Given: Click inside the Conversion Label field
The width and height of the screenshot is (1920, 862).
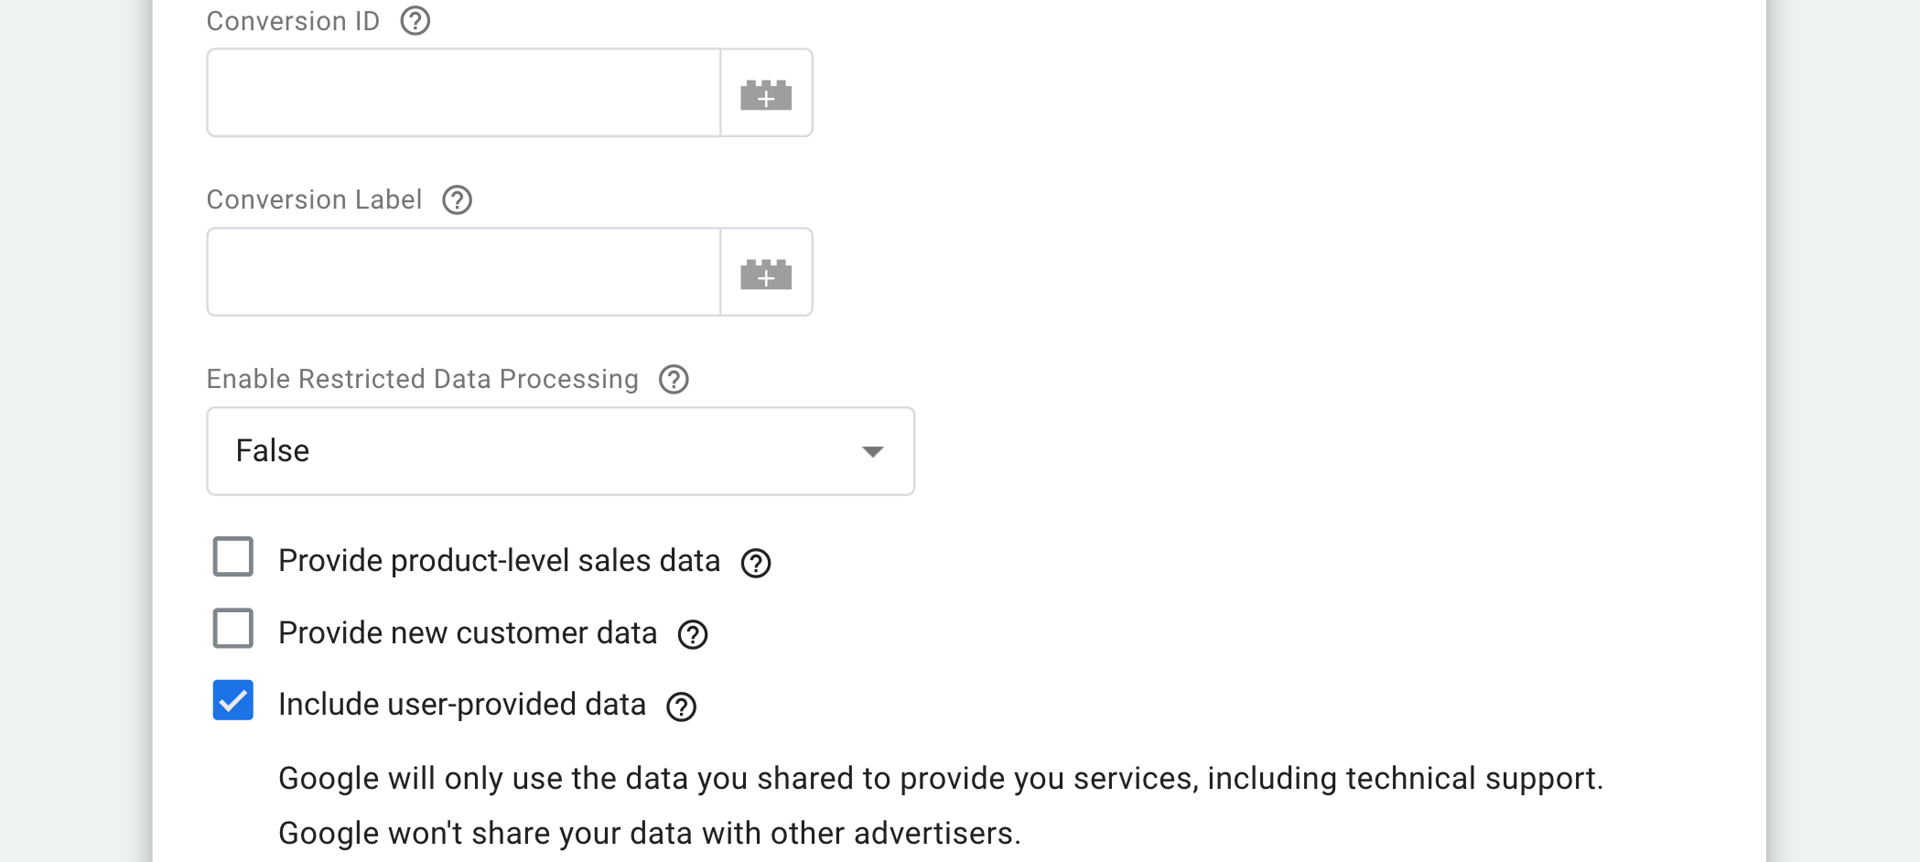Looking at the screenshot, I should pos(460,272).
